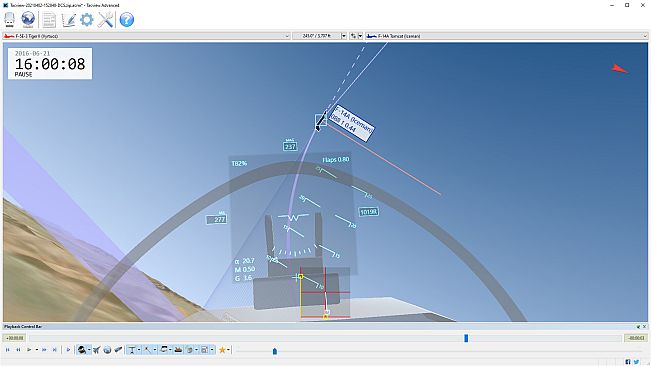Screen dimensions: 651x366
Task: Select the satellite globe view icon
Action: (107, 350)
